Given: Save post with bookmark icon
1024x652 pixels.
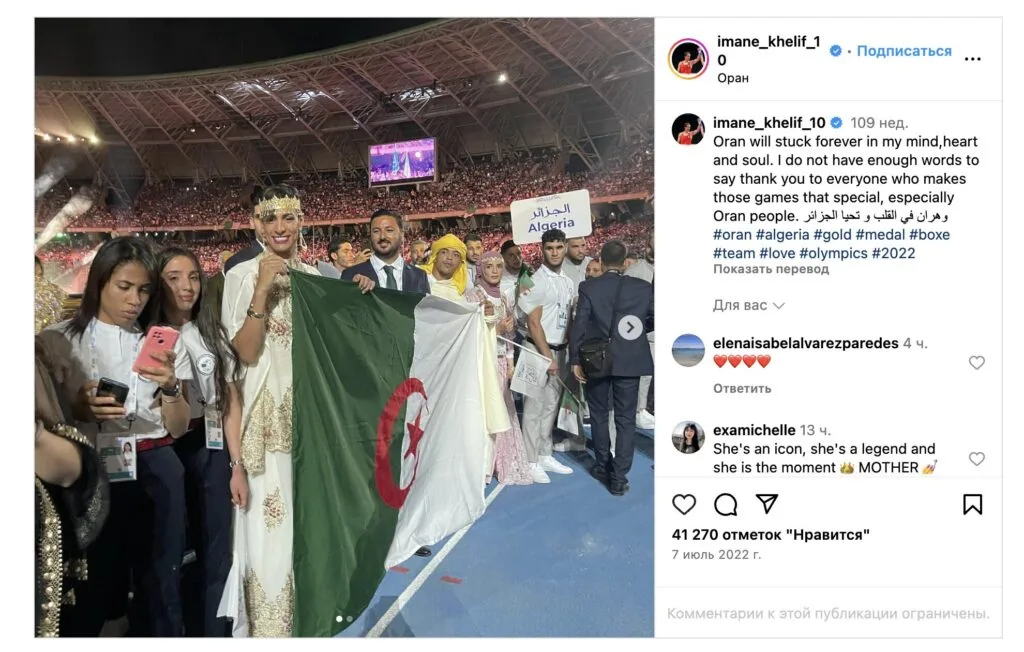Looking at the screenshot, I should [972, 504].
